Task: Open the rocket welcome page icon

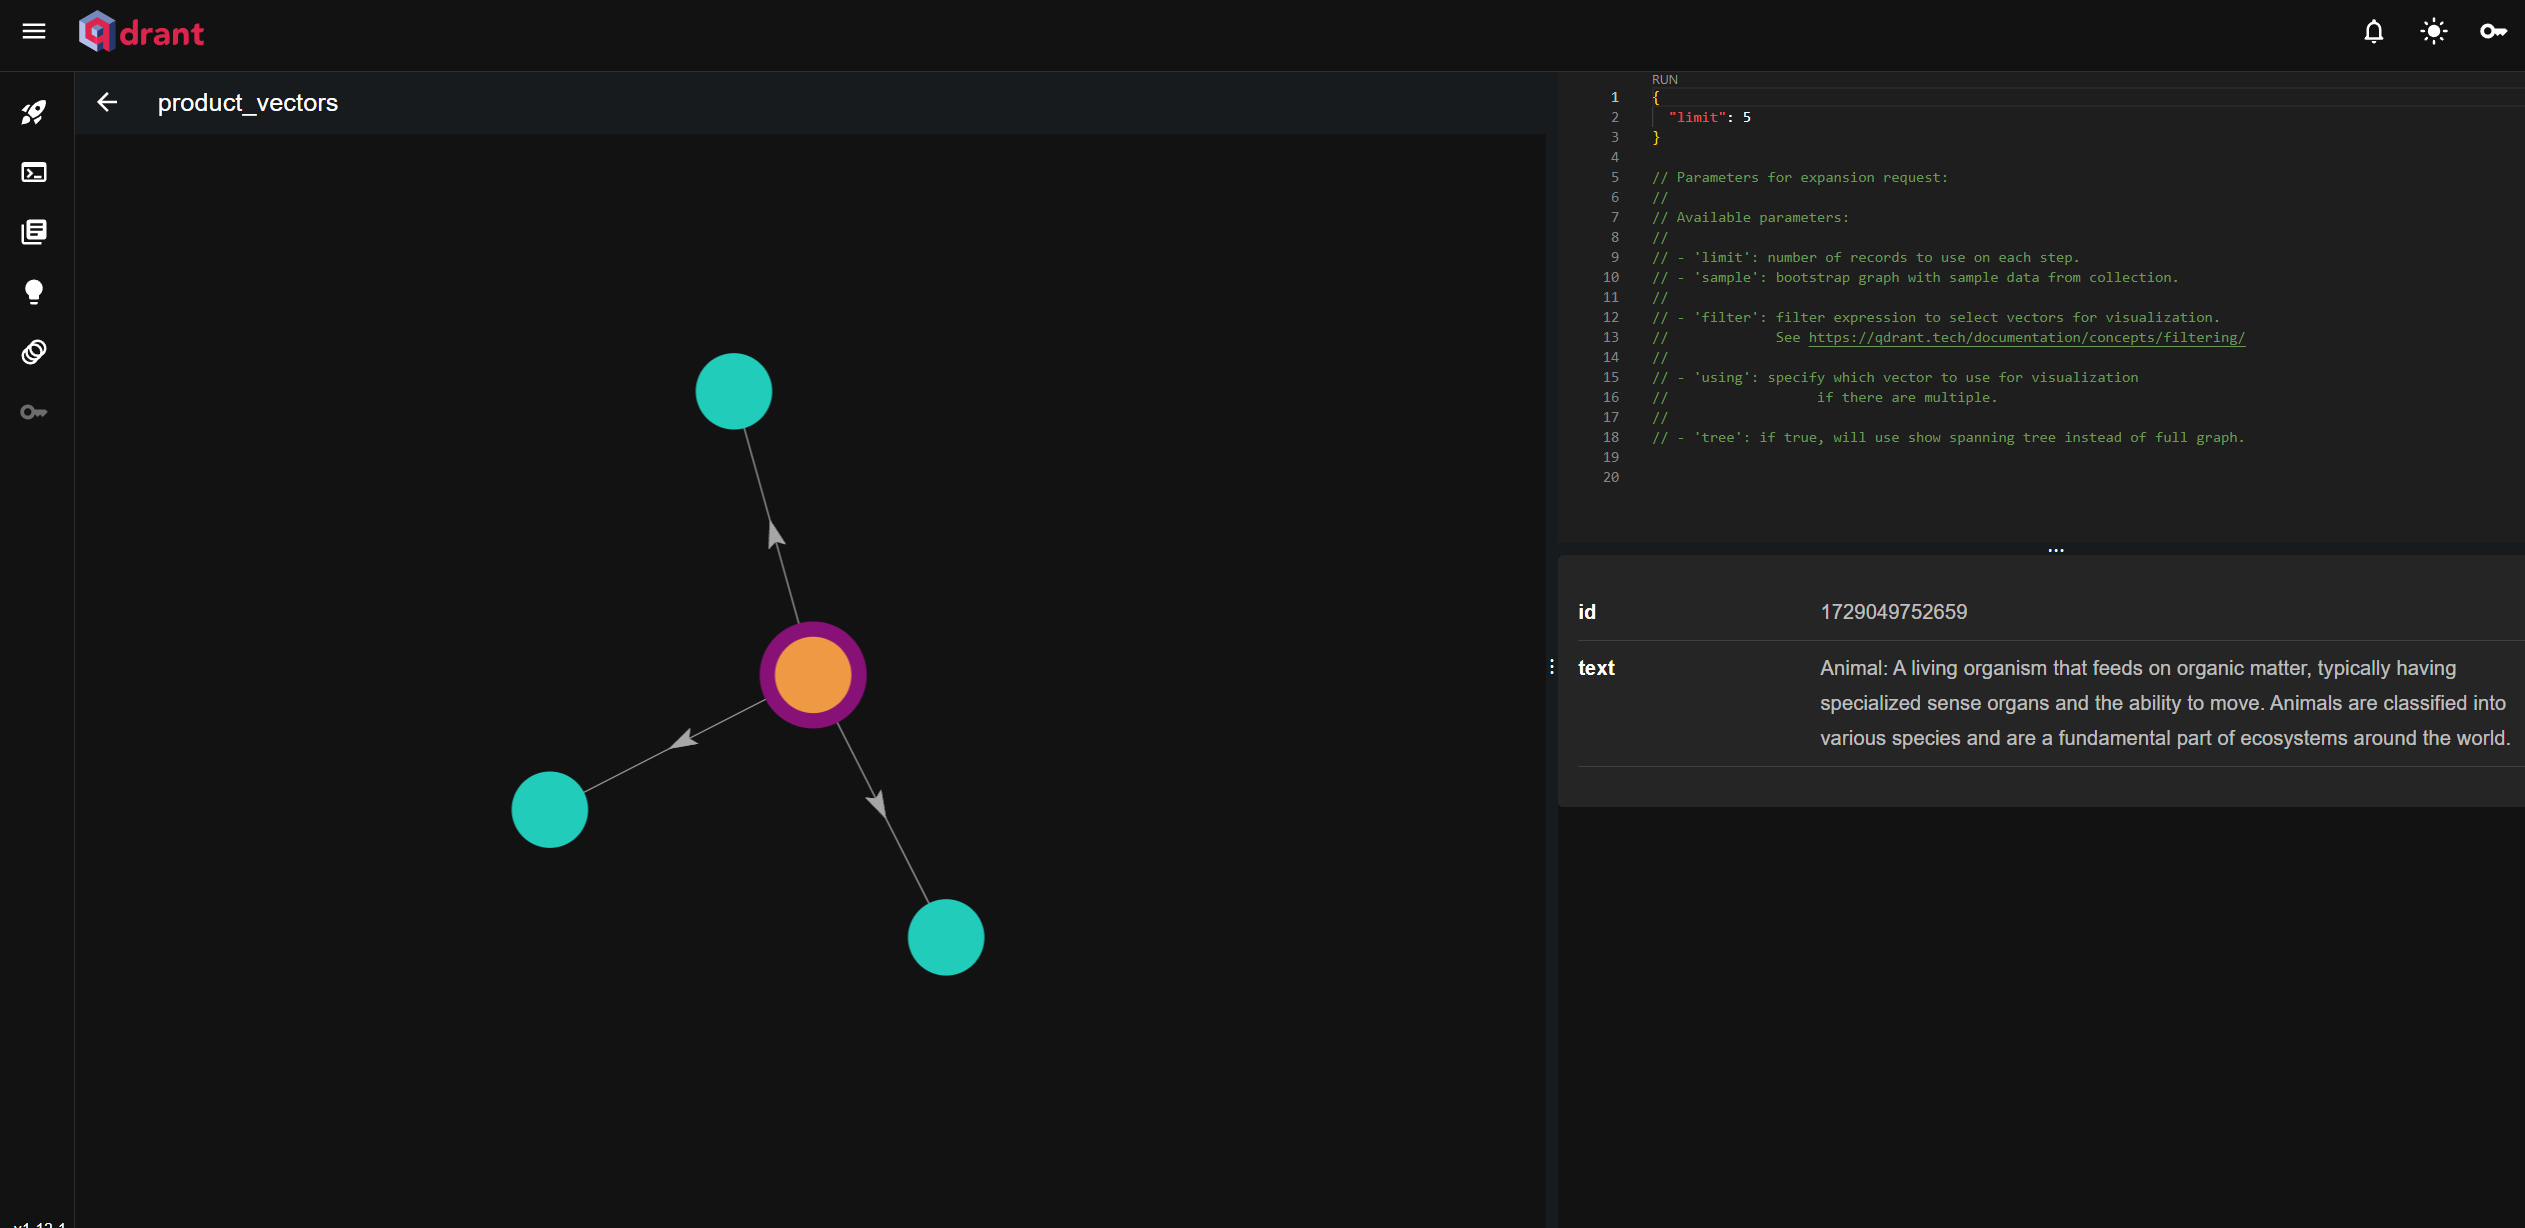Action: (34, 112)
